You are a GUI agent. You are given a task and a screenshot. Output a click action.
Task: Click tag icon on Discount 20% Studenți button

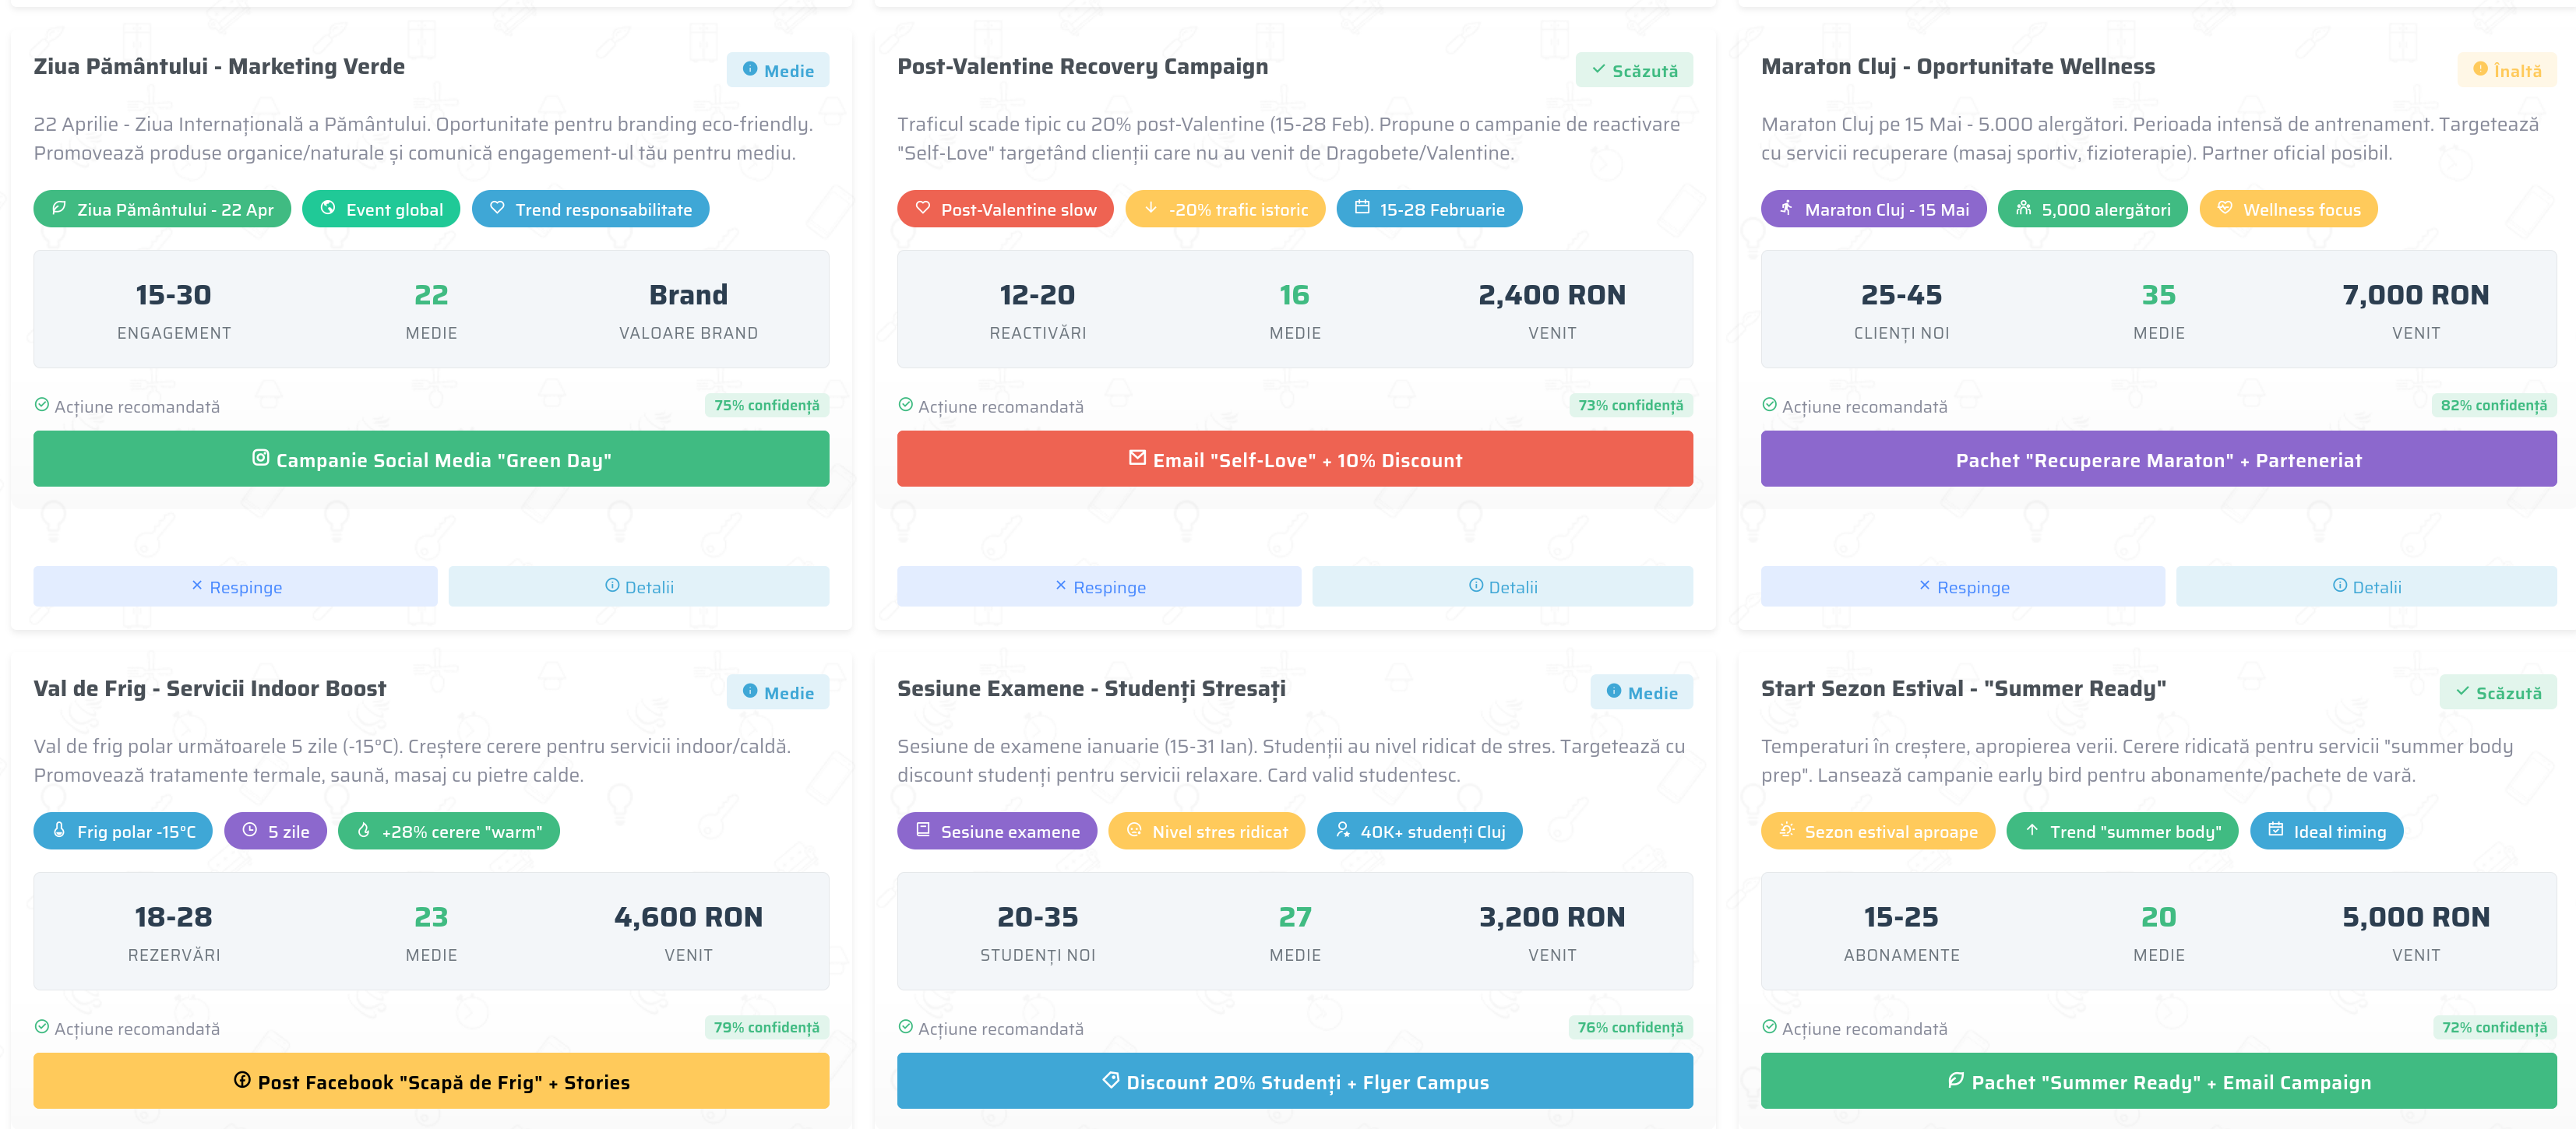coord(1110,1080)
